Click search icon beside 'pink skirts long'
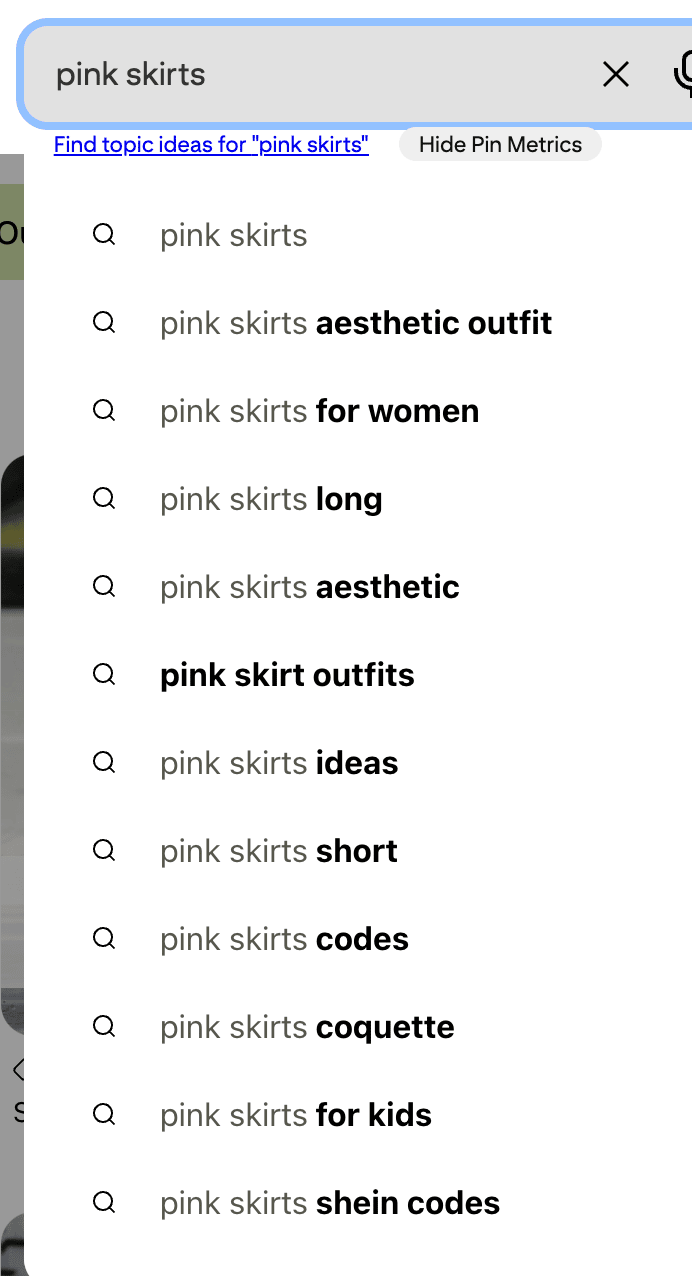Image resolution: width=692 pixels, height=1276 pixels. (x=104, y=499)
